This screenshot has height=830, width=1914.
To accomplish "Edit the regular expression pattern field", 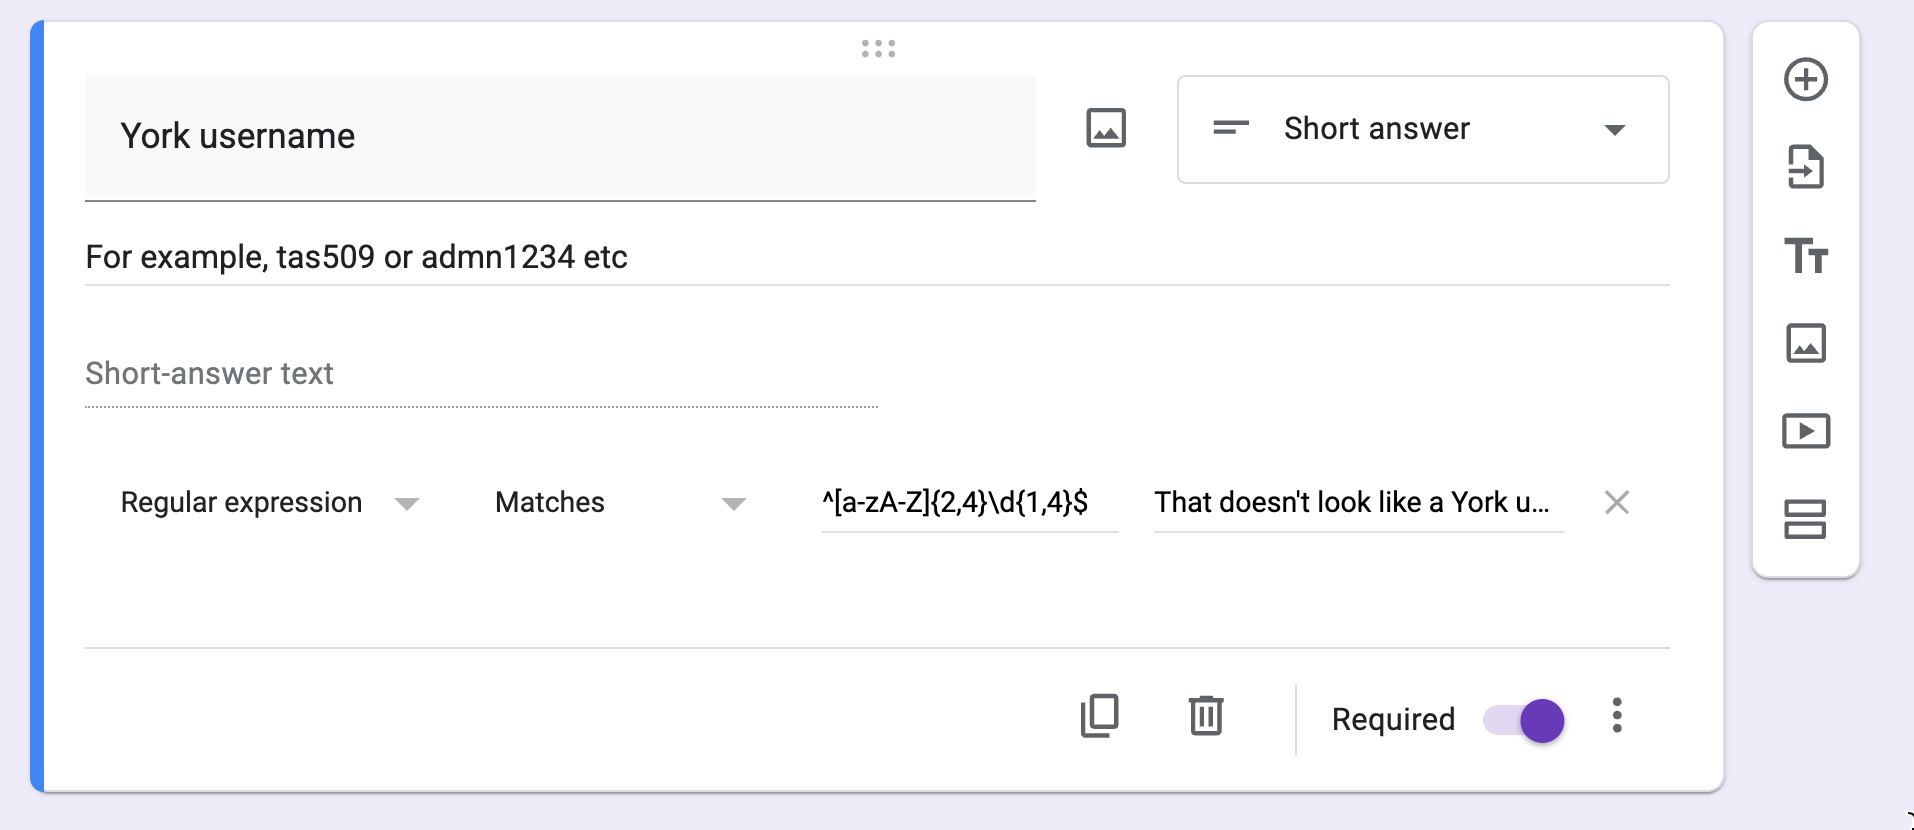I will click(x=968, y=503).
